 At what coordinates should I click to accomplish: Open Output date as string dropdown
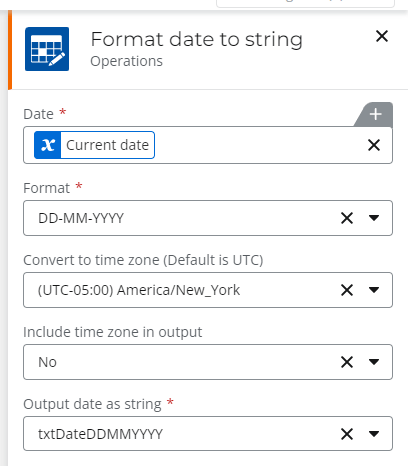(x=374, y=434)
